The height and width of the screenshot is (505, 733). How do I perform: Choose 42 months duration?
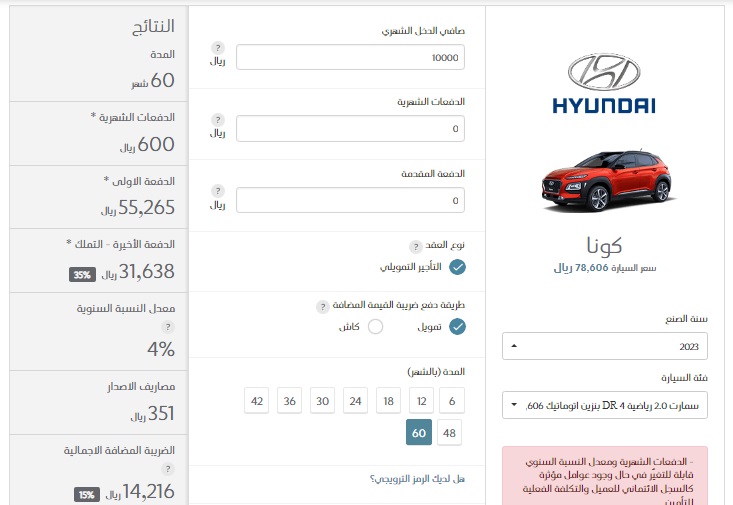257,400
